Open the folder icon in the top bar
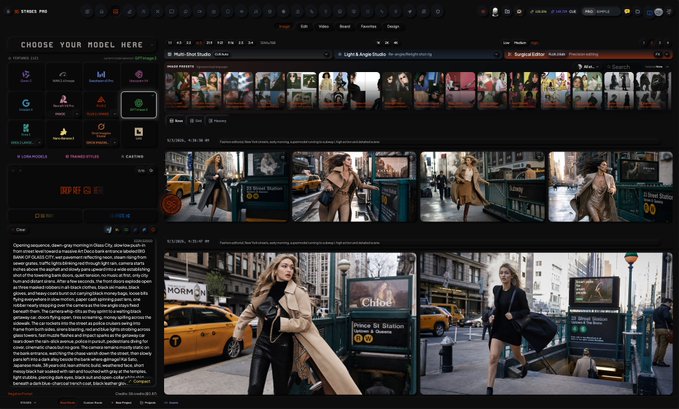 [507, 12]
